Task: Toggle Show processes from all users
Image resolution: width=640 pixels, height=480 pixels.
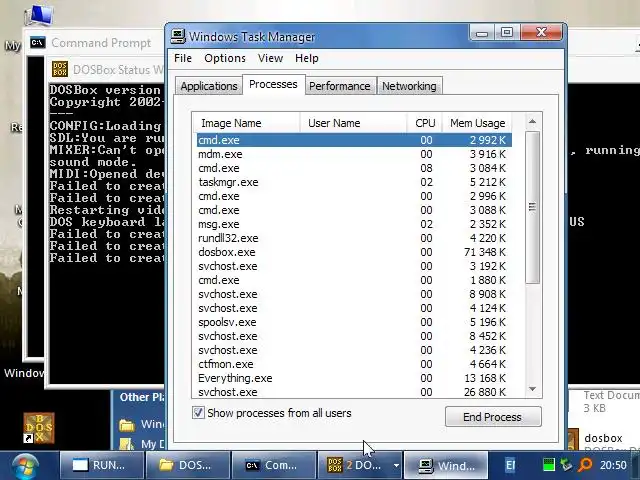Action: tap(198, 413)
